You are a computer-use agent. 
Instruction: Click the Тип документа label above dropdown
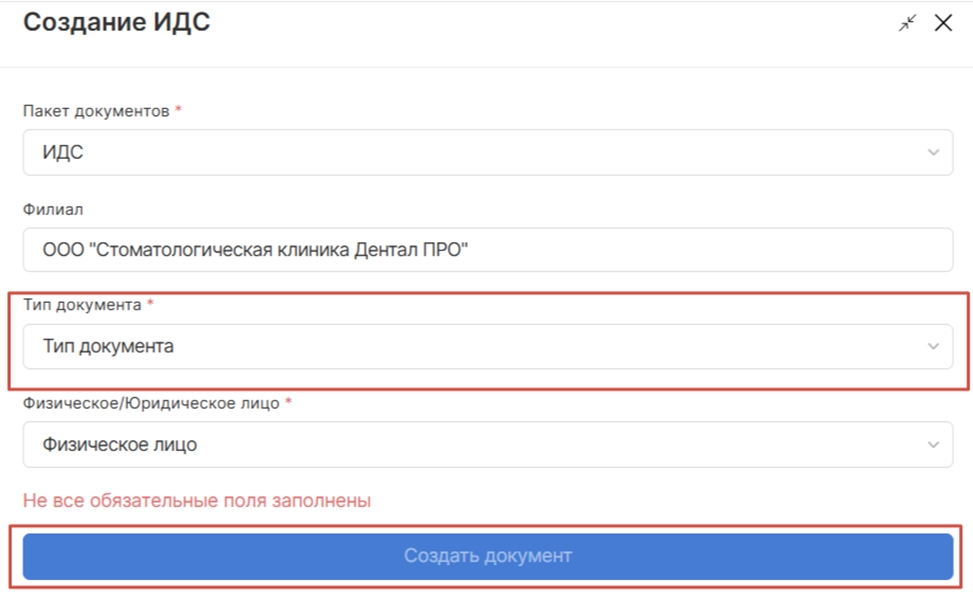82,304
